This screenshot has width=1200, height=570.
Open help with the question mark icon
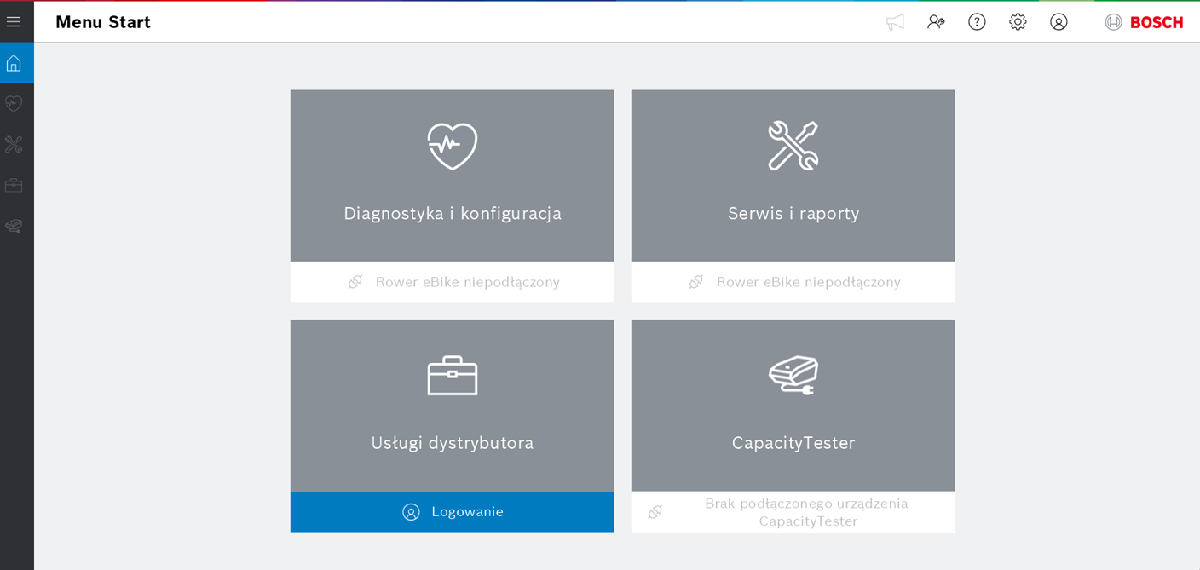click(x=977, y=22)
